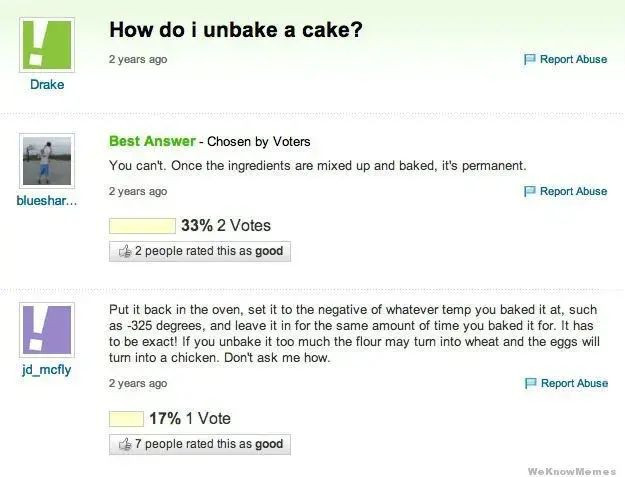Report abuse on the best answer
The image size is (625, 477).
coord(573,191)
